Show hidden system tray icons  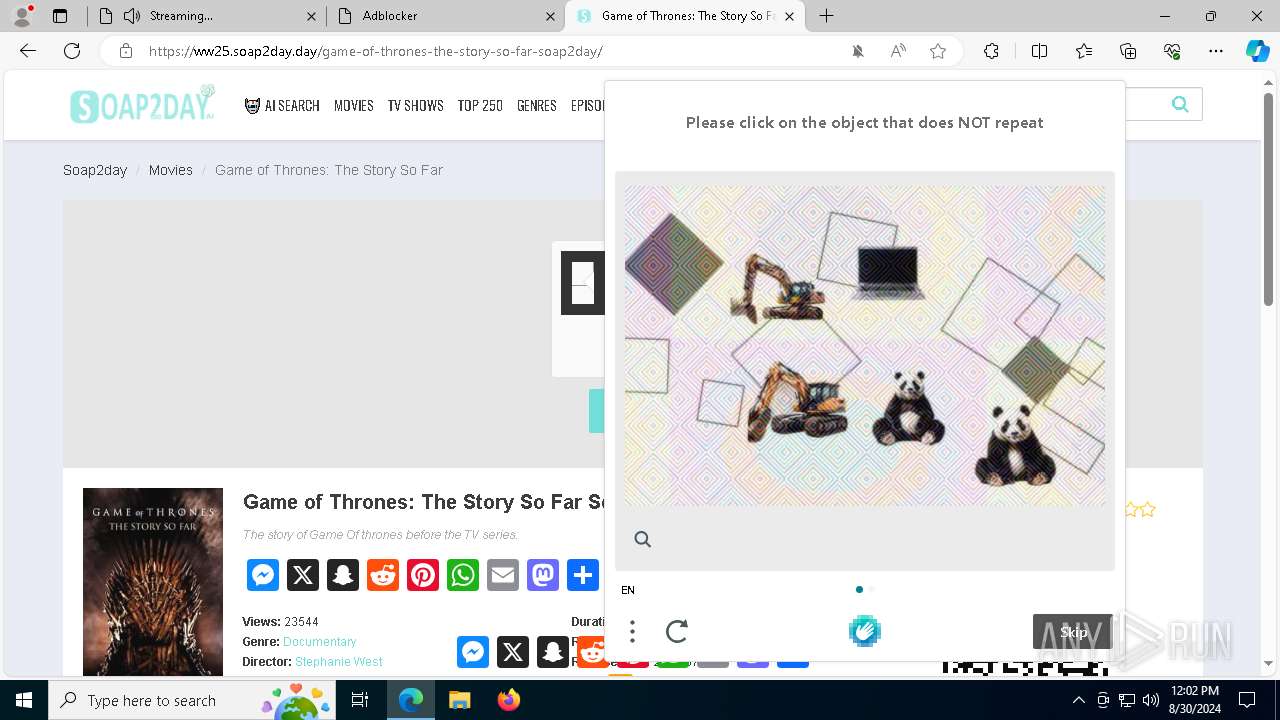1078,700
